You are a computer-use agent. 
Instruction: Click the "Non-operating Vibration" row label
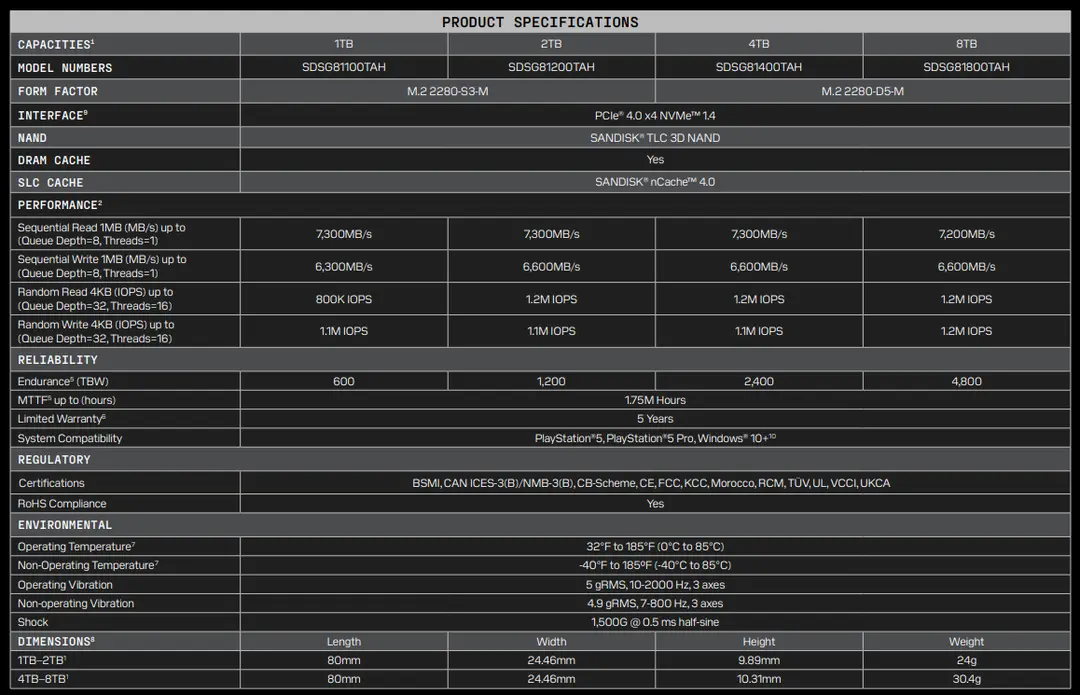click(76, 603)
